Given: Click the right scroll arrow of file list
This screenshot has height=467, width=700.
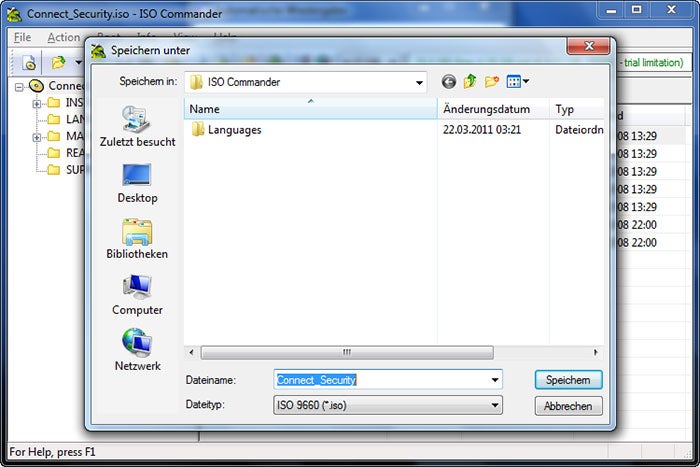Looking at the screenshot, I should (596, 352).
